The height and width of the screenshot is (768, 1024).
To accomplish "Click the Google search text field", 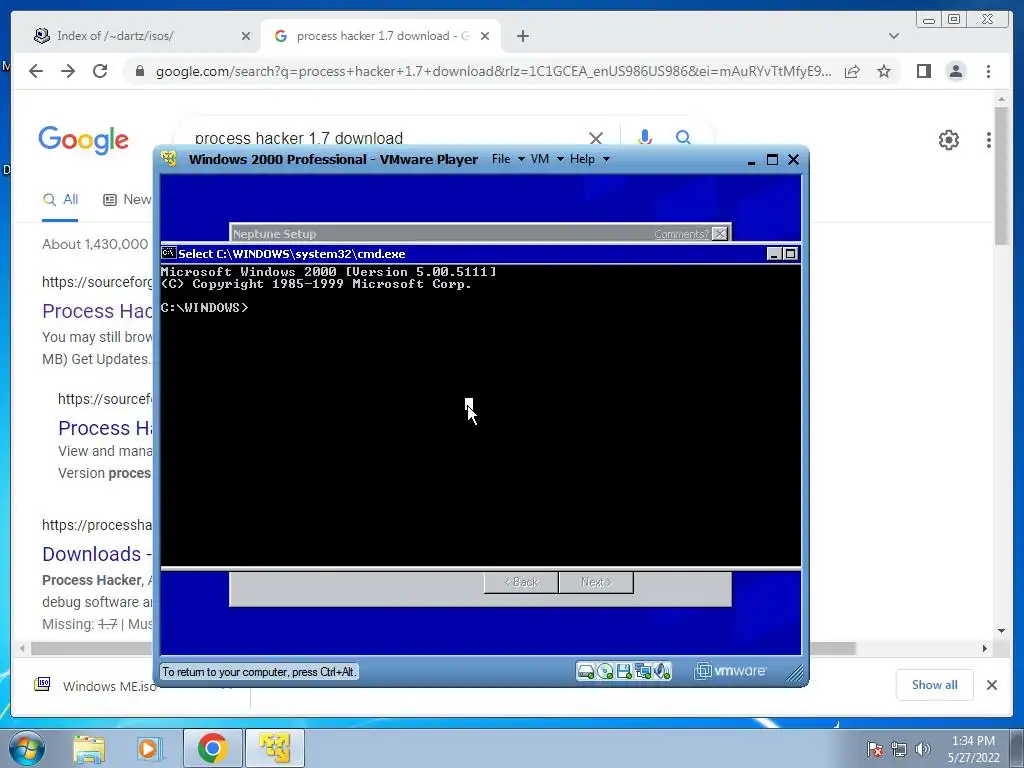I will (385, 138).
